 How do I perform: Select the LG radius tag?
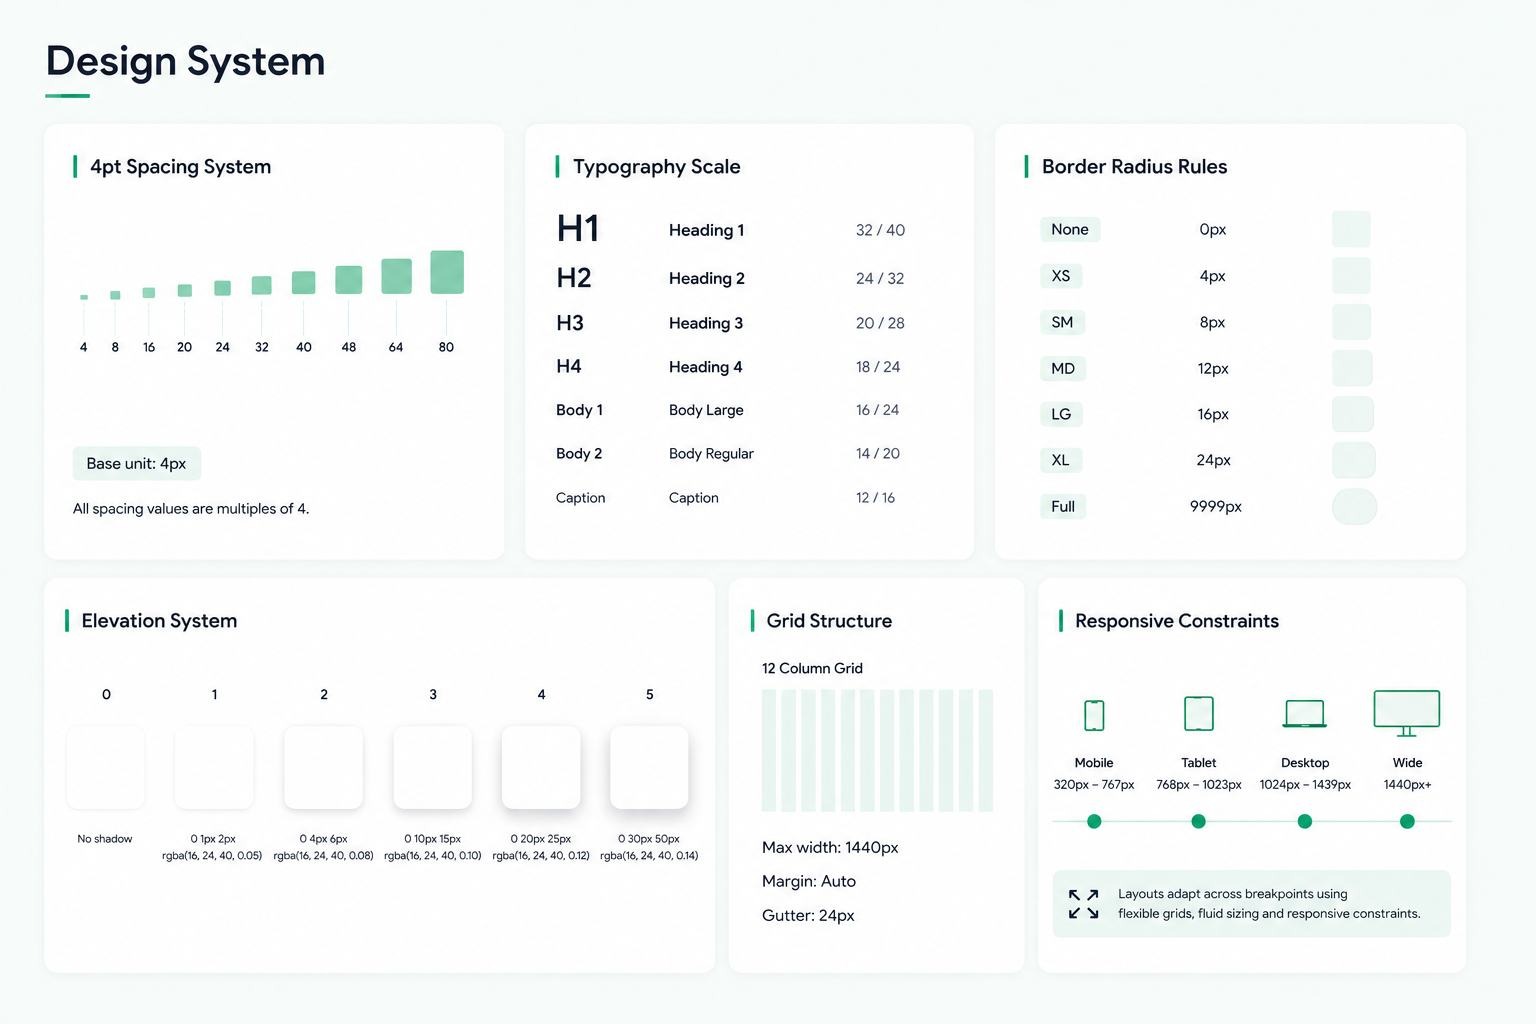1061,414
